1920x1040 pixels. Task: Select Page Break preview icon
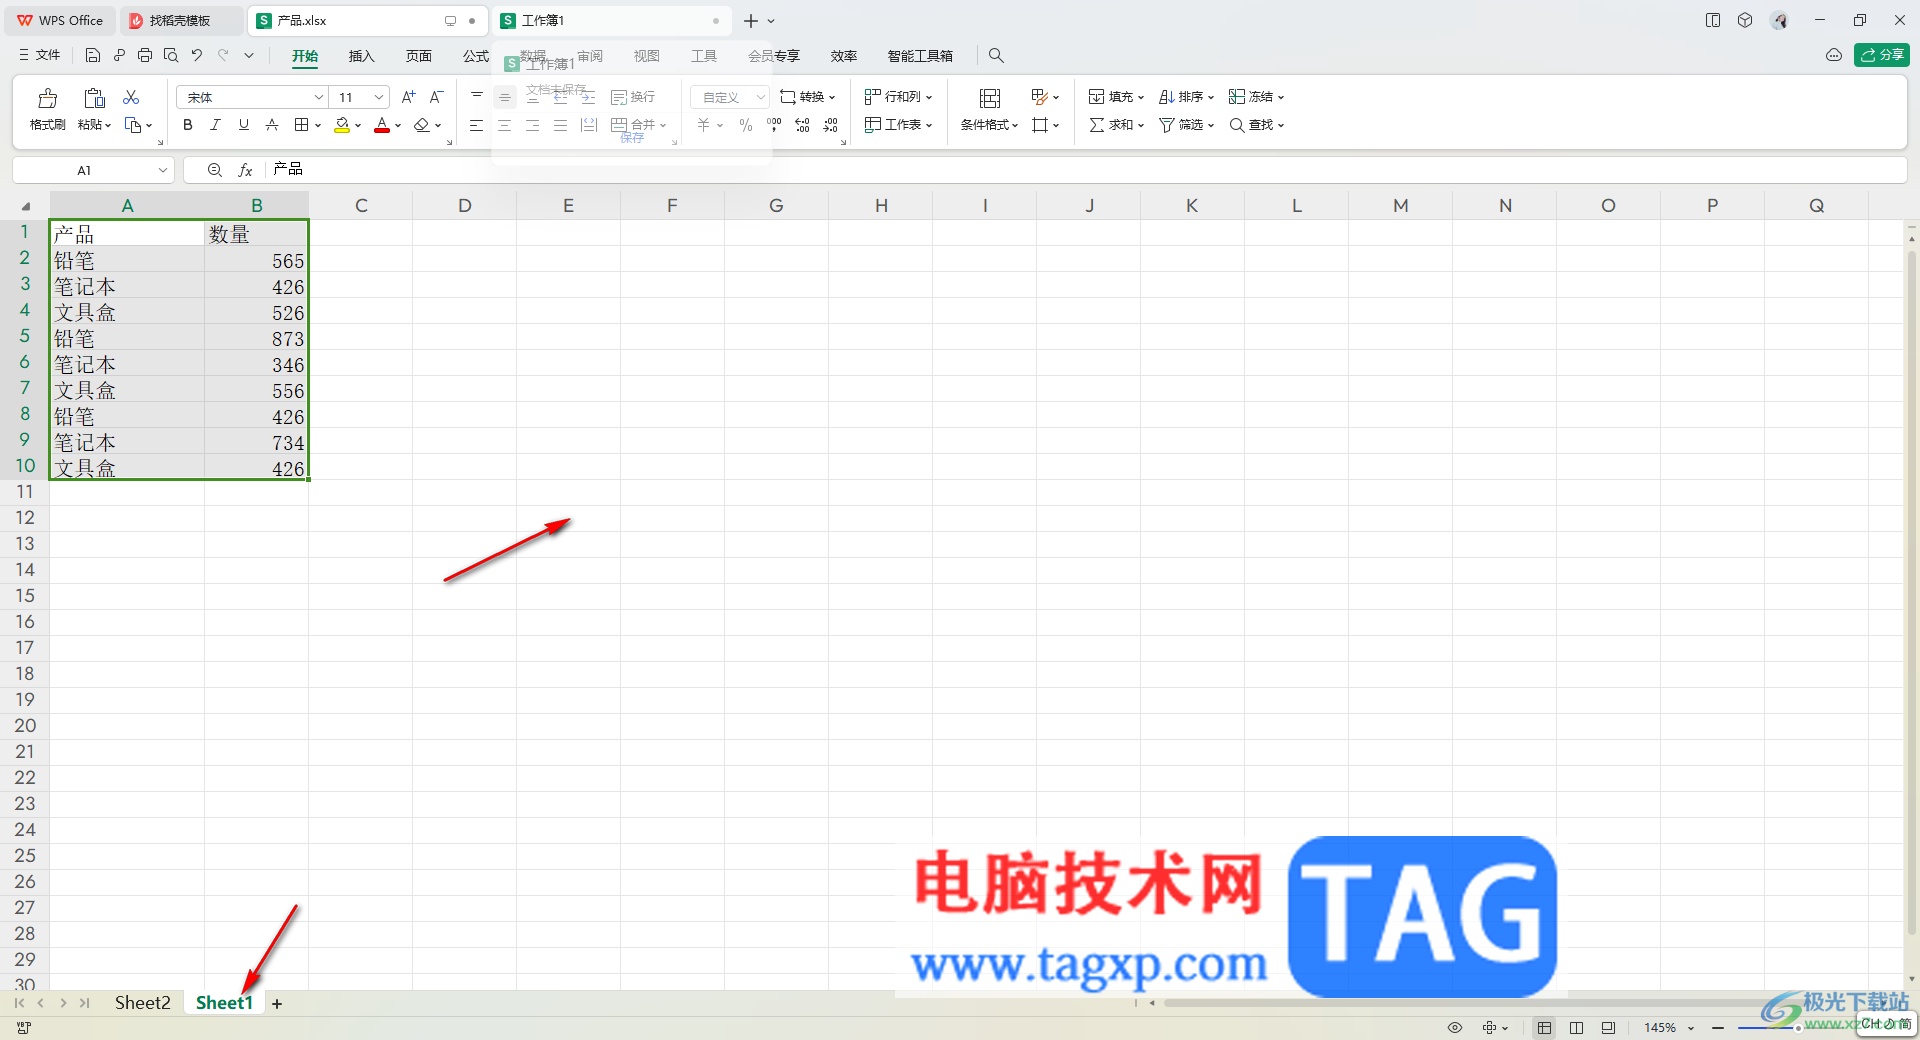(x=1608, y=1027)
